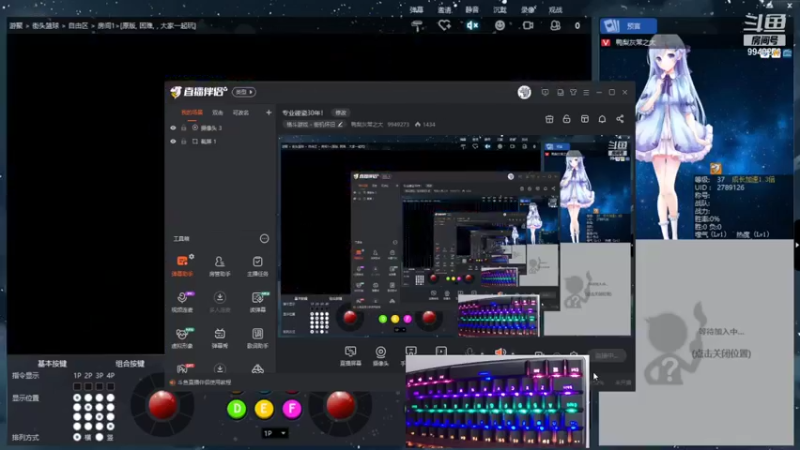
Task: Collapse the 工具箱 panel with the circle button
Action: tap(264, 238)
